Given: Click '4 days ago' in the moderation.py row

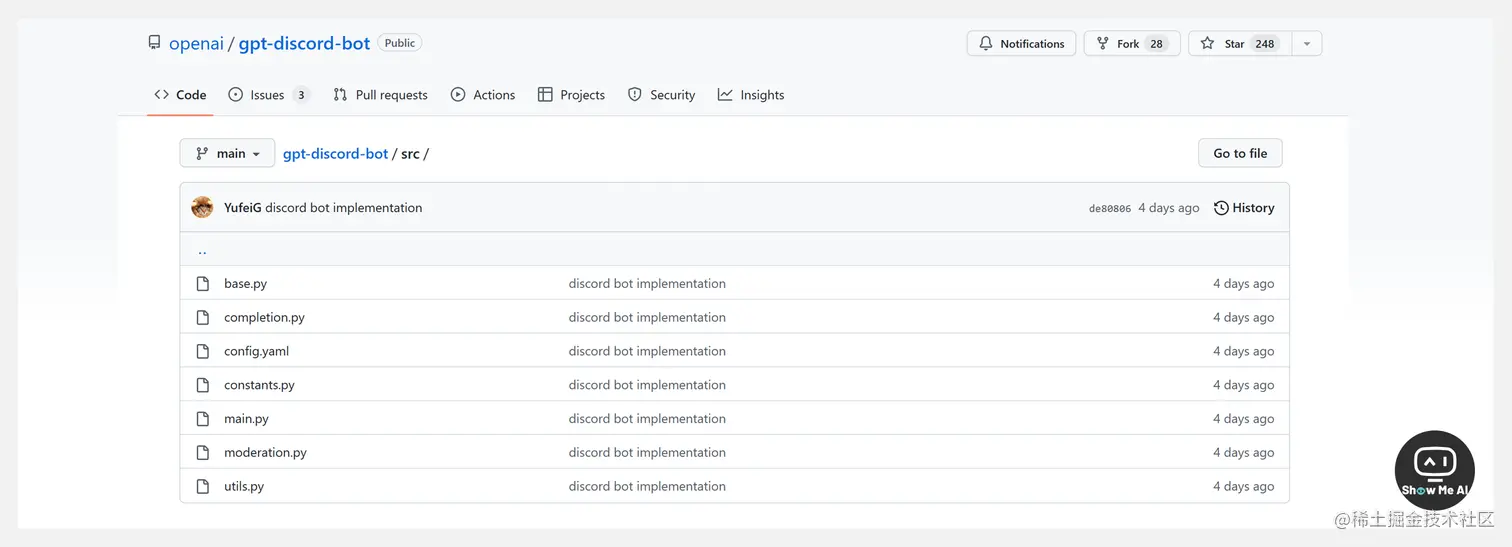Looking at the screenshot, I should tap(1243, 453).
